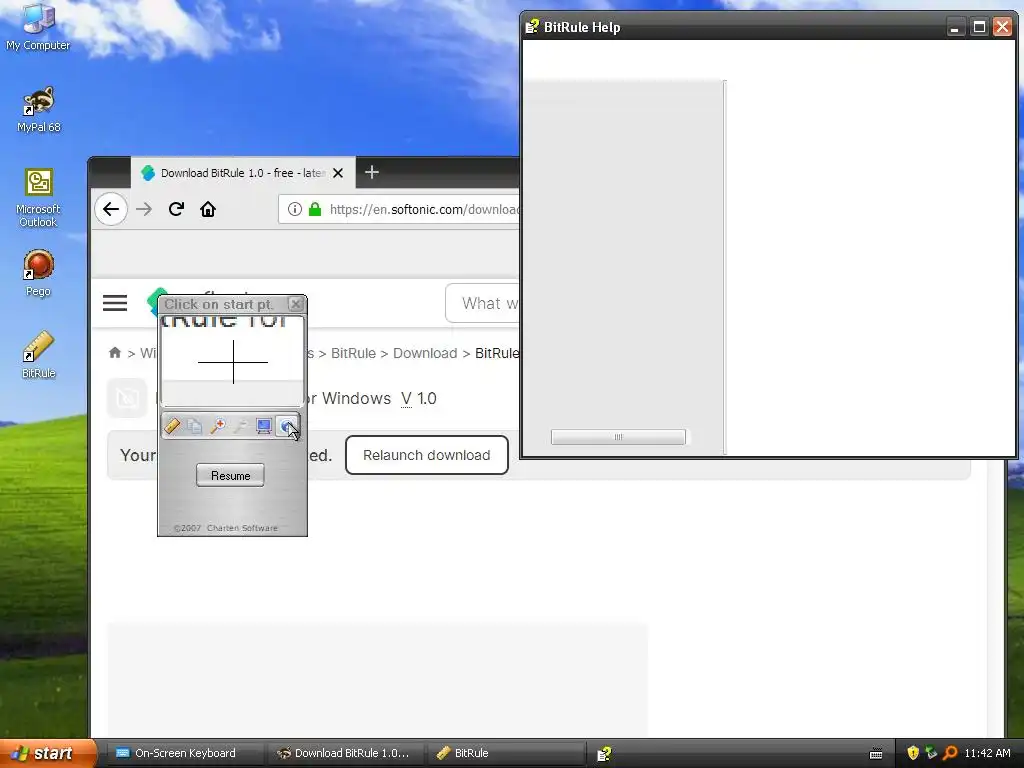Click the help globe icon in BitRule
This screenshot has width=1024, height=768.
pyautogui.click(x=286, y=426)
